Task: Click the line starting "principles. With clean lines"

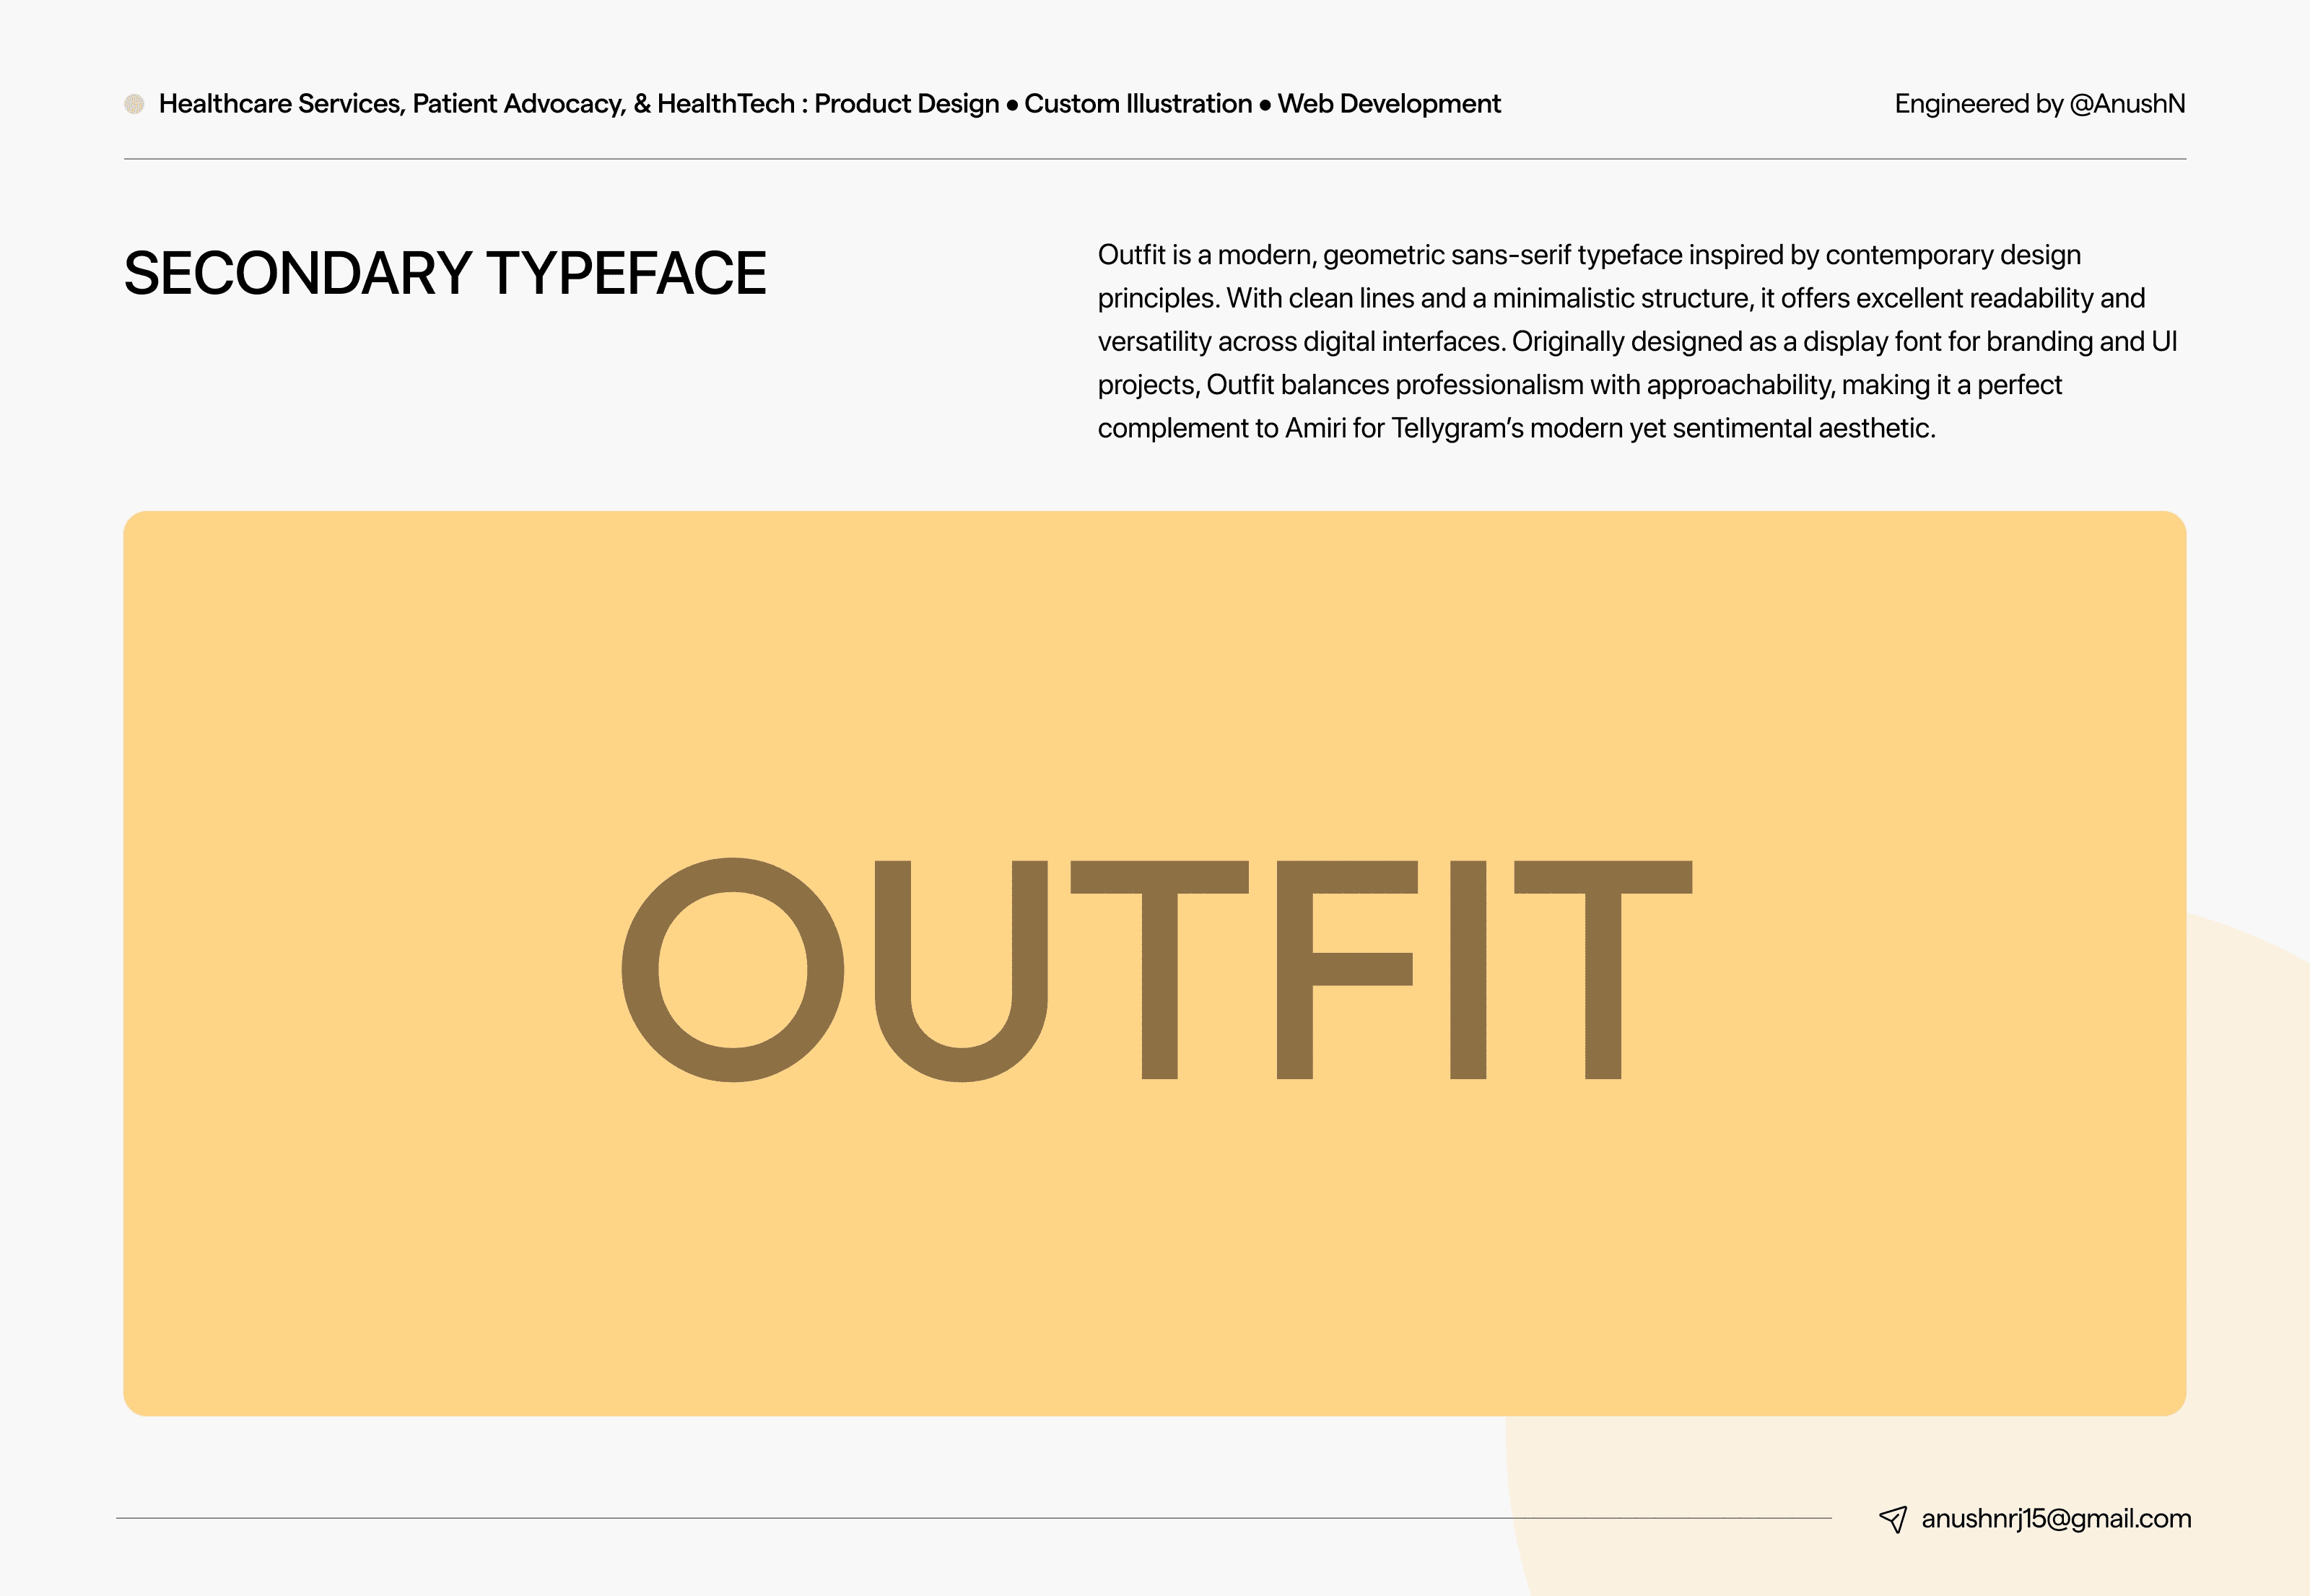Action: pyautogui.click(x=1621, y=298)
